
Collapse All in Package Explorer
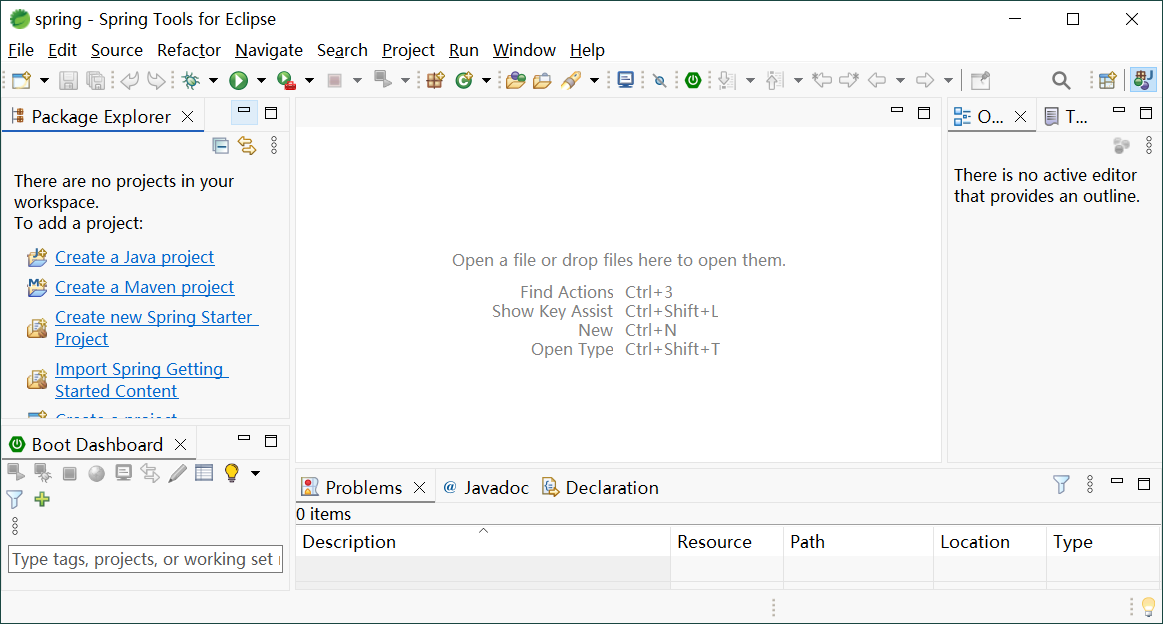(220, 145)
